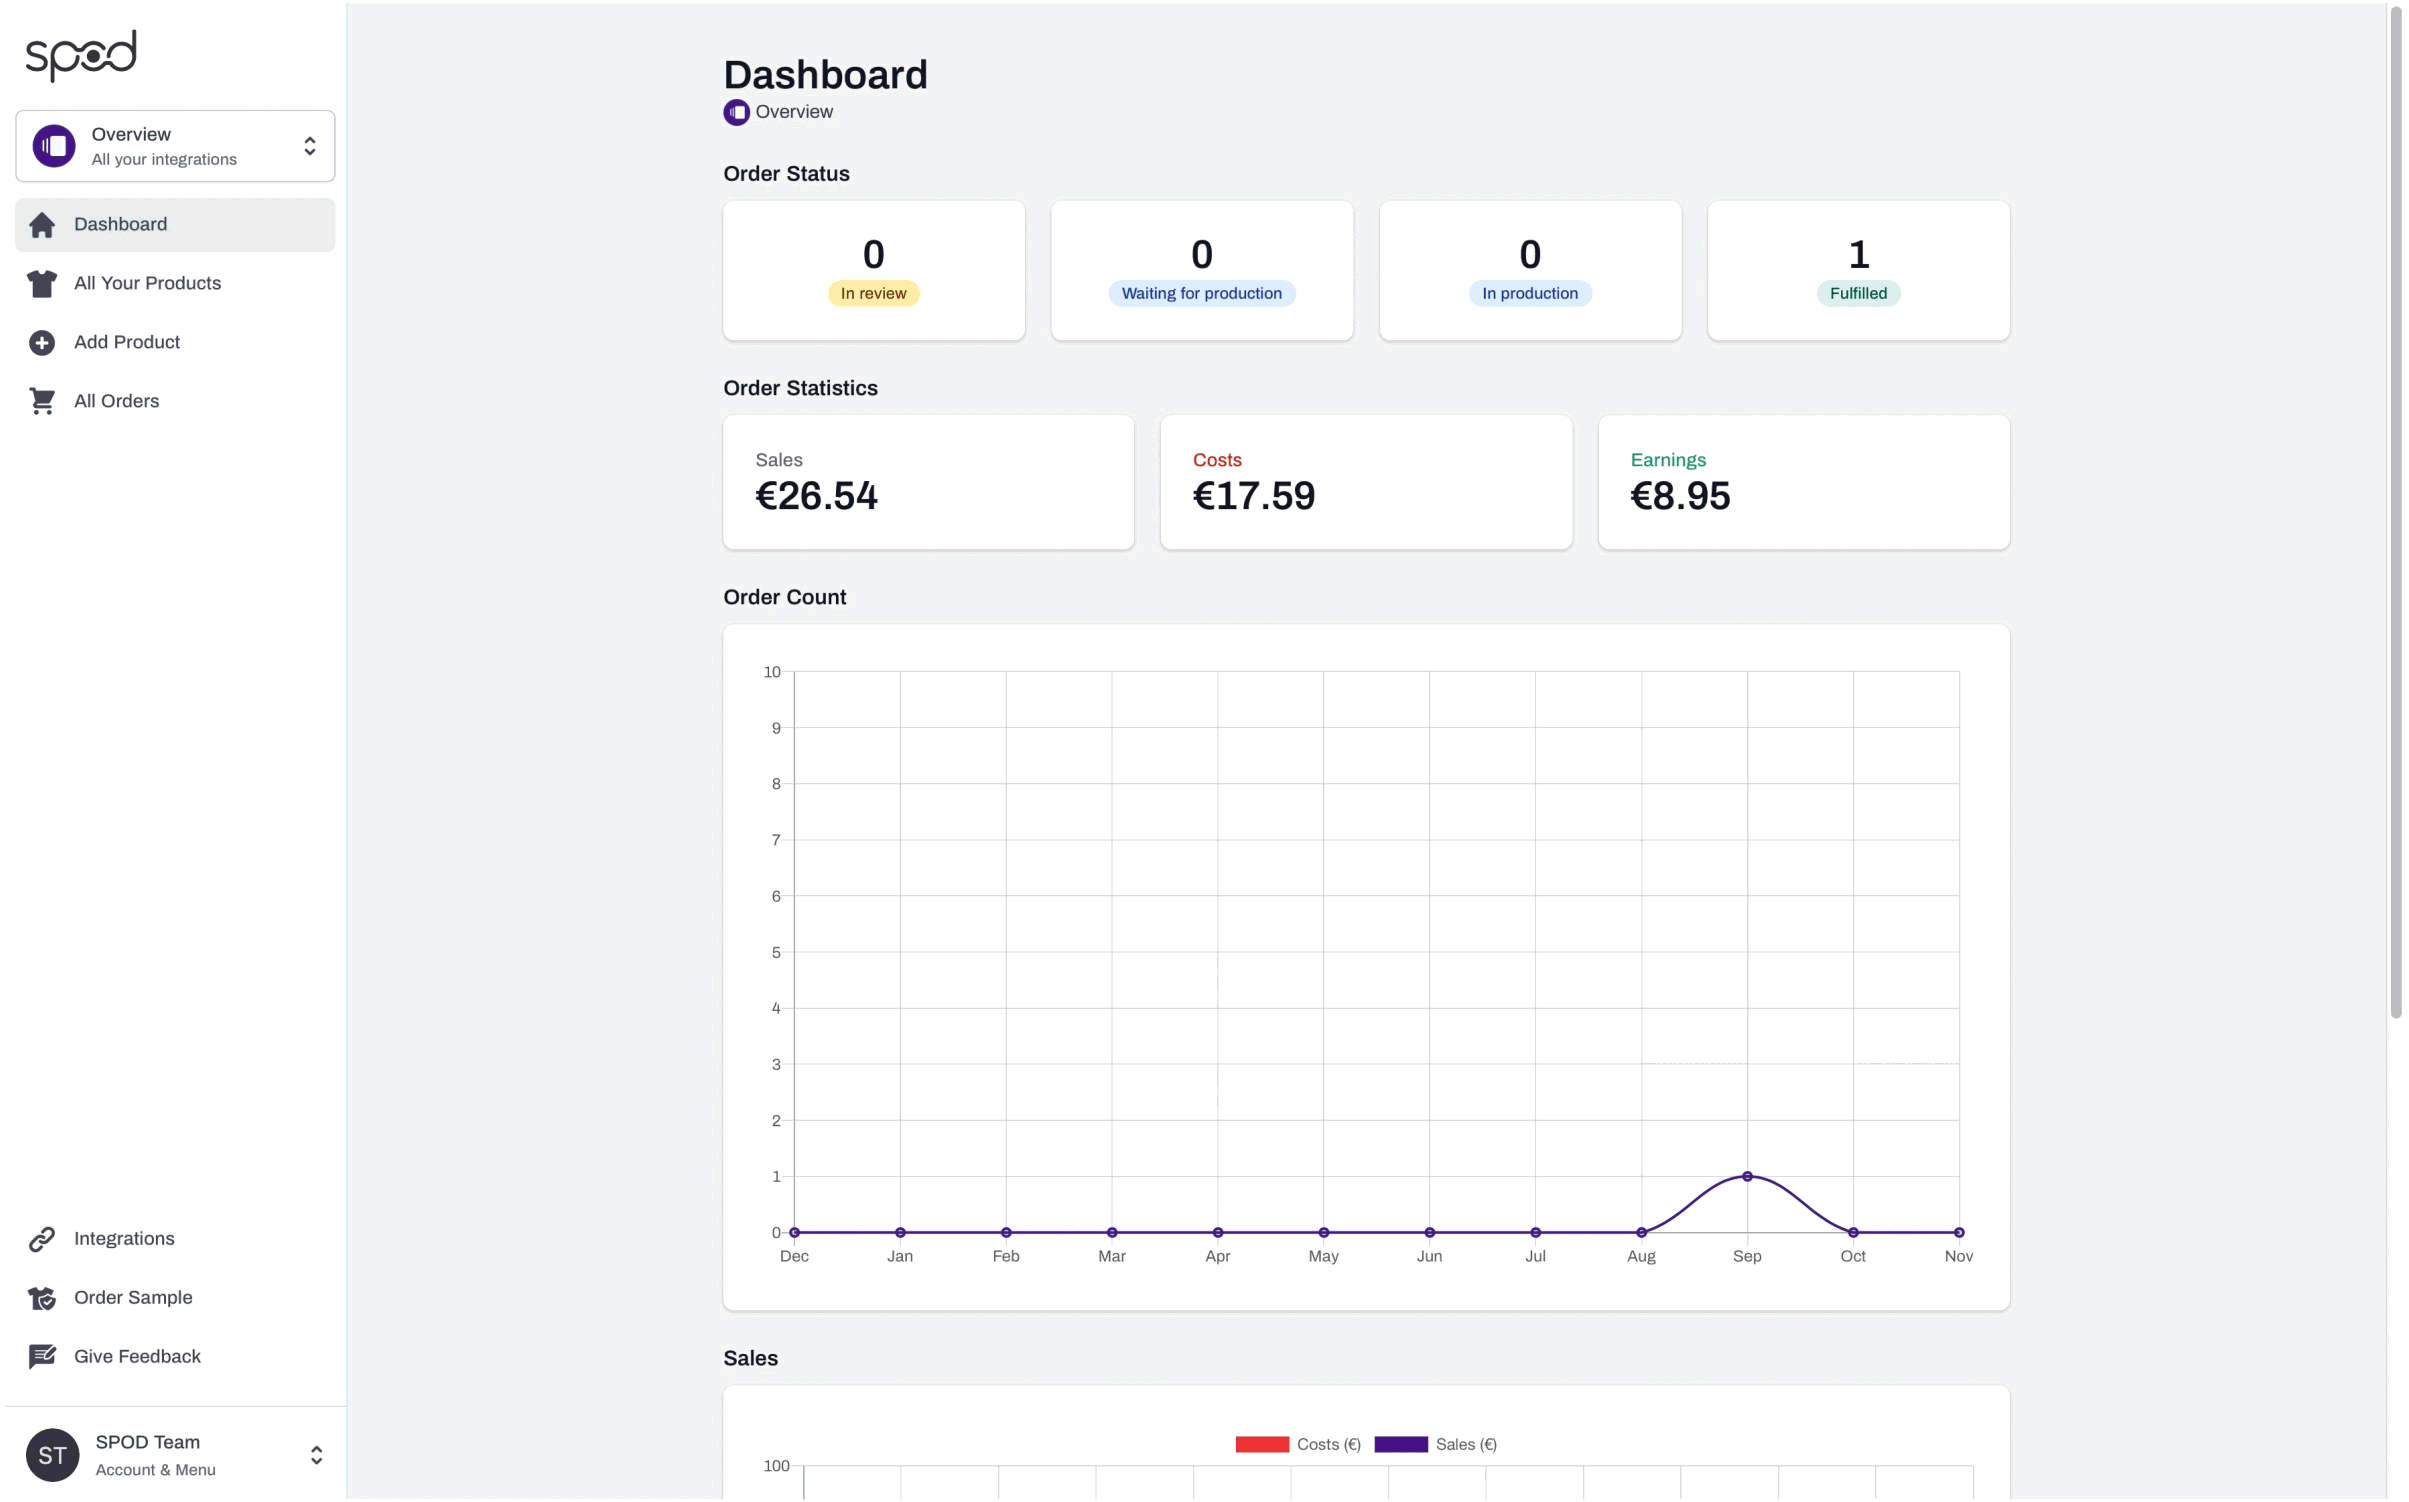Click the In review status badge
Viewport: 2409px width, 1502px height.
pyautogui.click(x=873, y=294)
